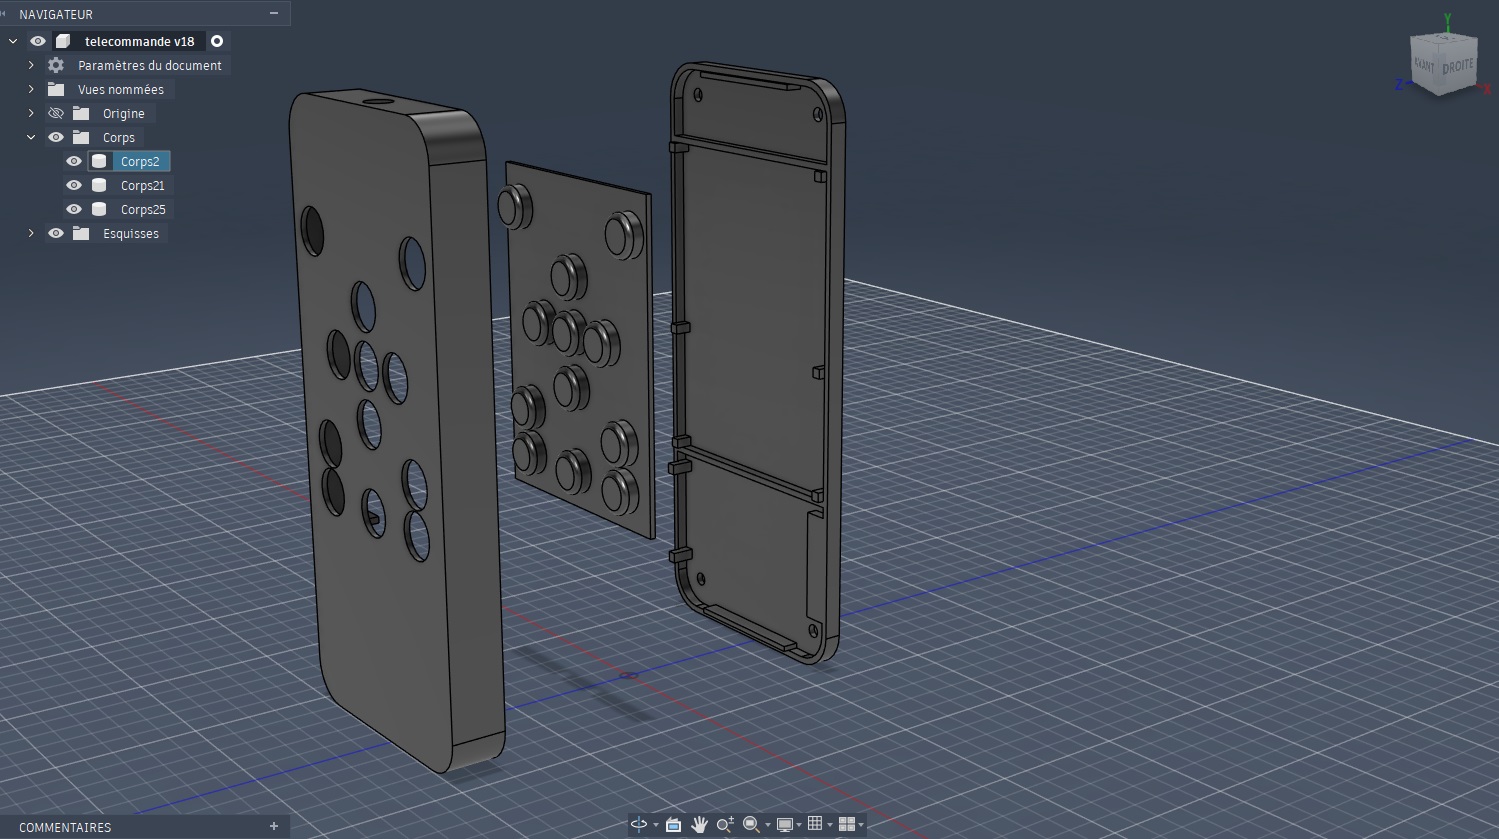The height and width of the screenshot is (839, 1499).
Task: Expand the Vues nommées folder
Action: coord(31,89)
